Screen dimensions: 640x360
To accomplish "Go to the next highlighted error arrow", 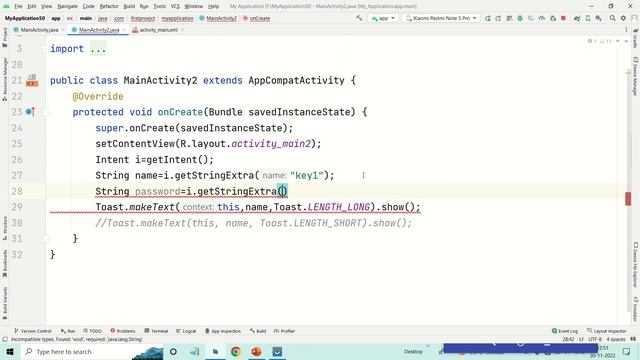I will pos(626,41).
